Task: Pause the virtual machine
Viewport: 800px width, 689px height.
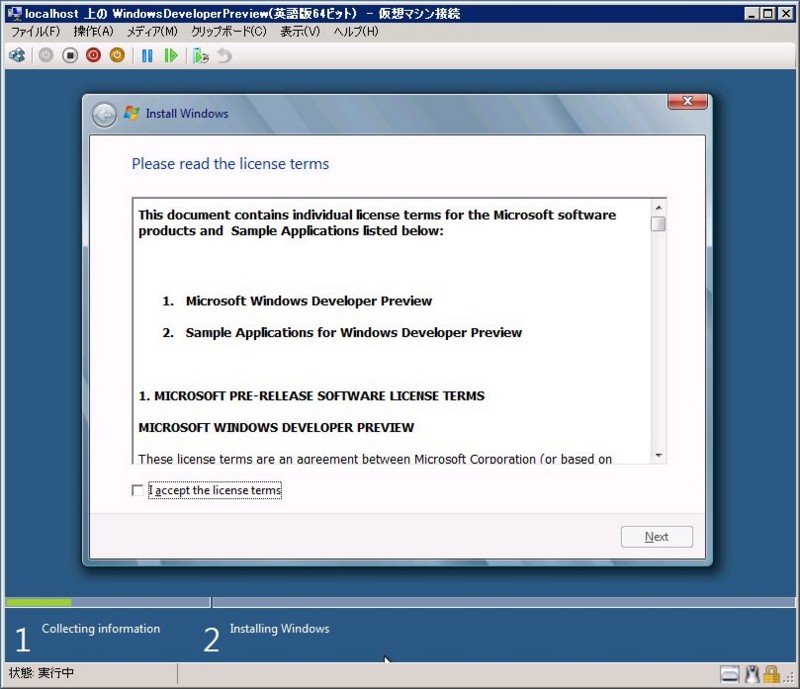Action: point(147,55)
